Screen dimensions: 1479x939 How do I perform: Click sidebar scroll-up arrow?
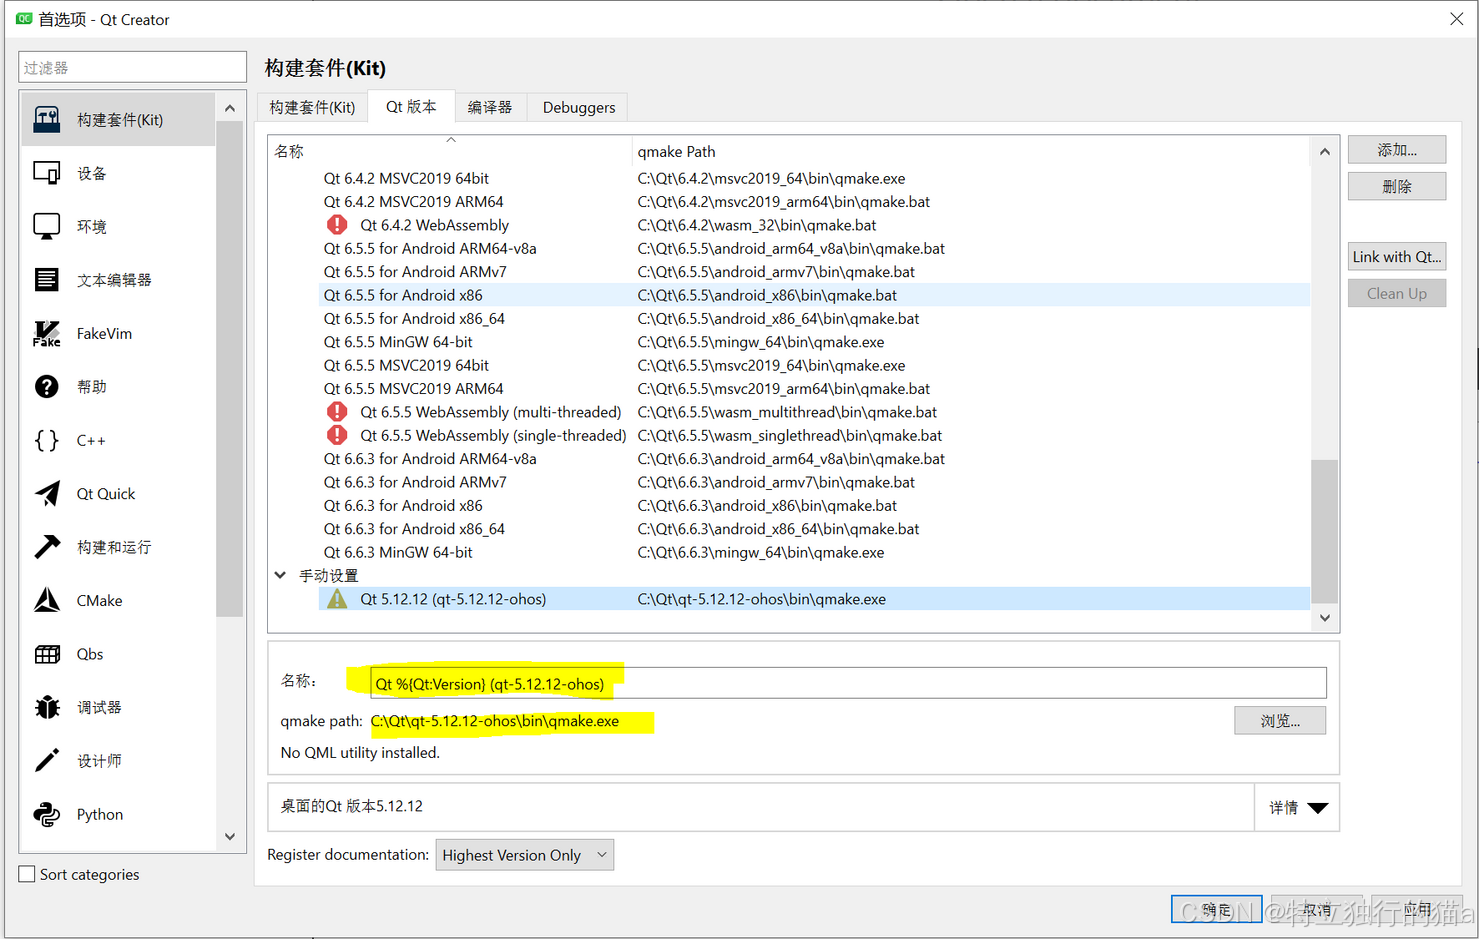(230, 108)
